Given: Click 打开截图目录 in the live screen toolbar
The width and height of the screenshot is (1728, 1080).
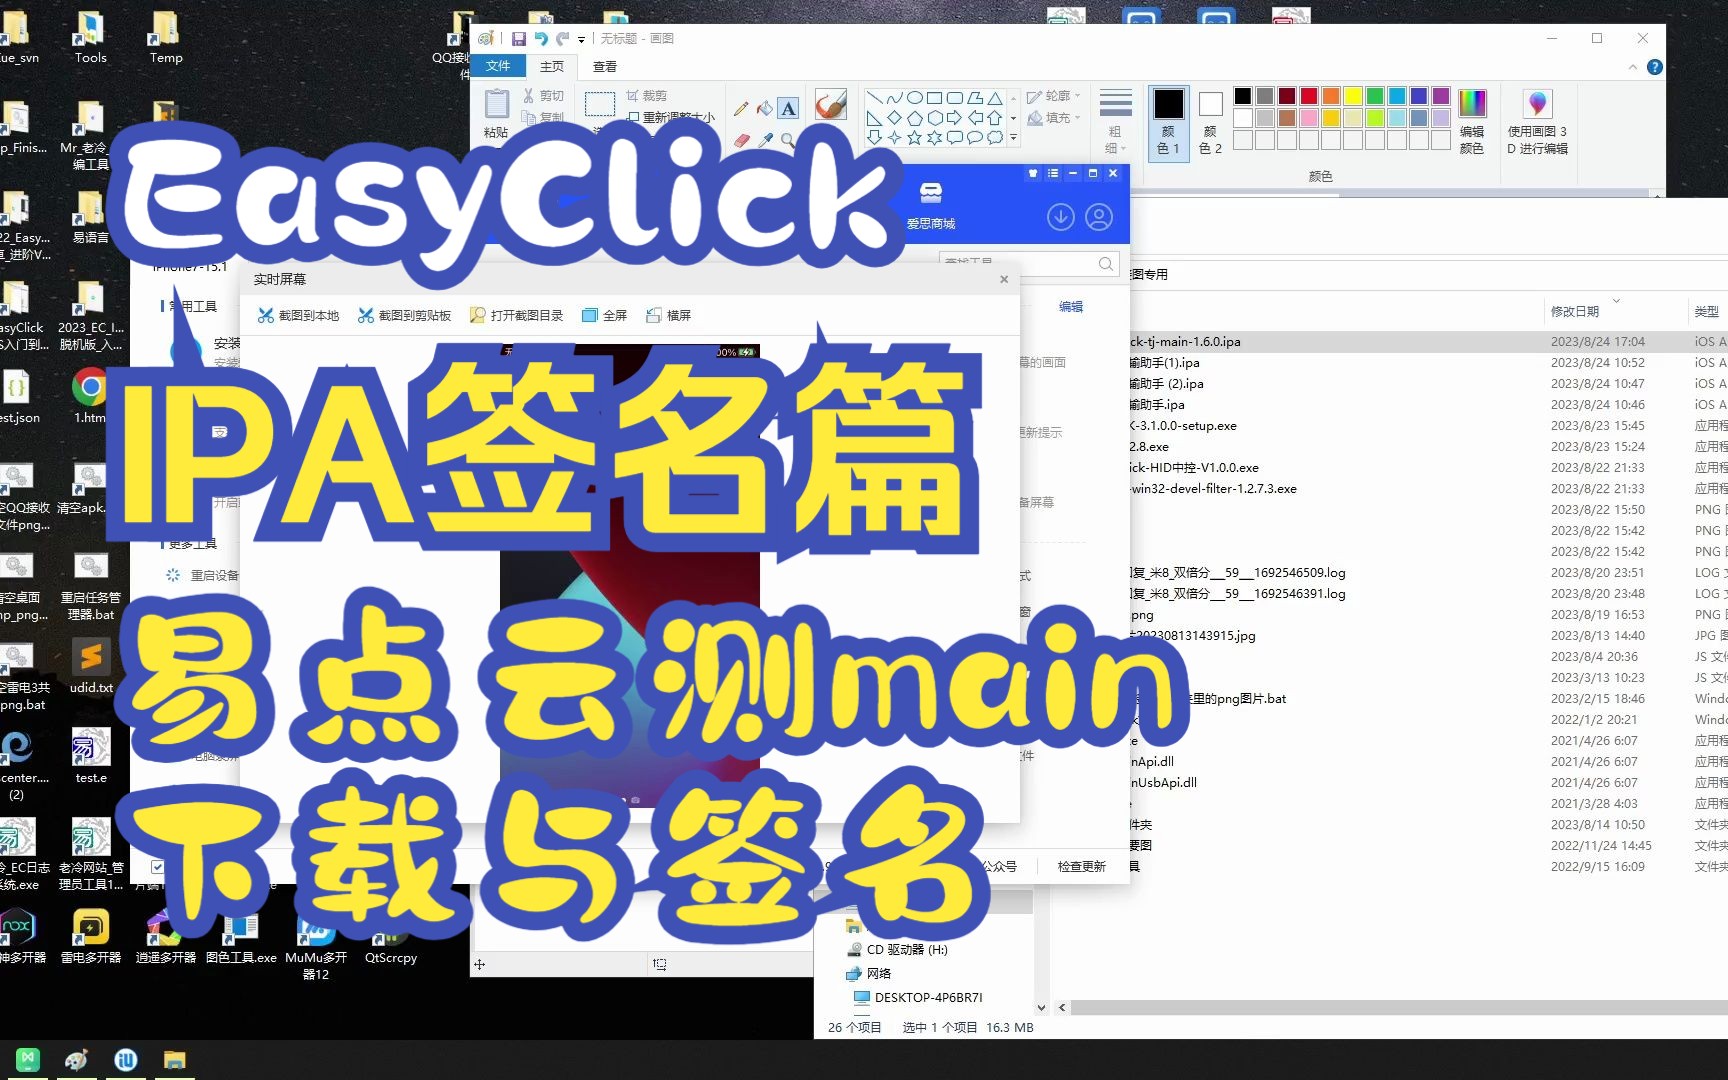Looking at the screenshot, I should point(517,316).
